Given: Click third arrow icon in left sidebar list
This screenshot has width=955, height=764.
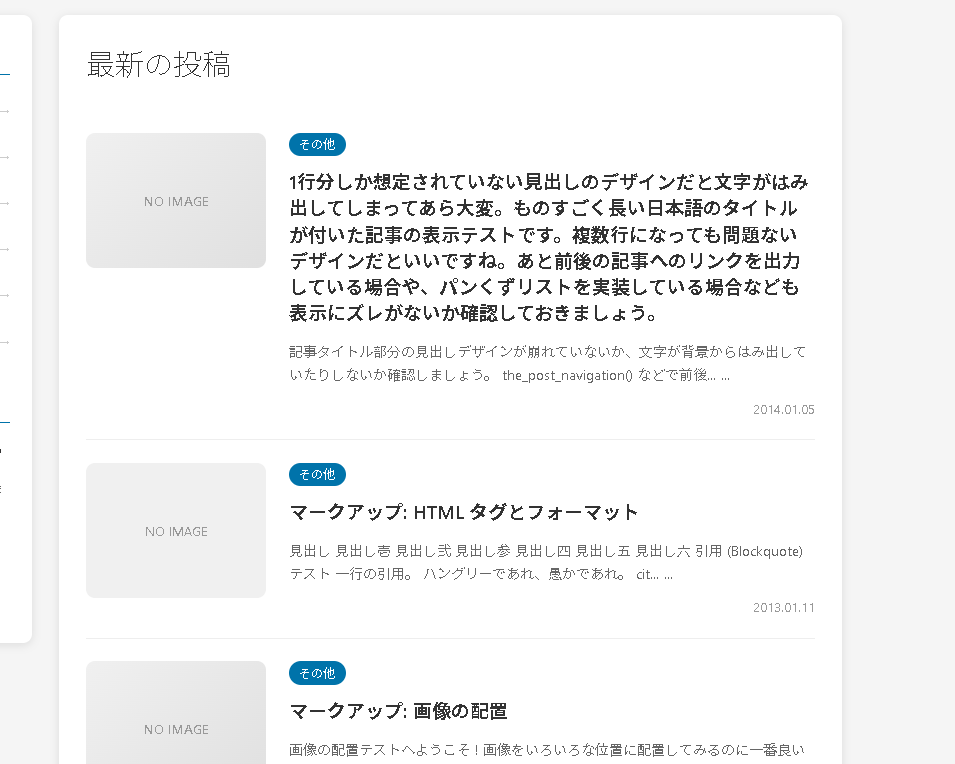Looking at the screenshot, I should pyautogui.click(x=4, y=203).
